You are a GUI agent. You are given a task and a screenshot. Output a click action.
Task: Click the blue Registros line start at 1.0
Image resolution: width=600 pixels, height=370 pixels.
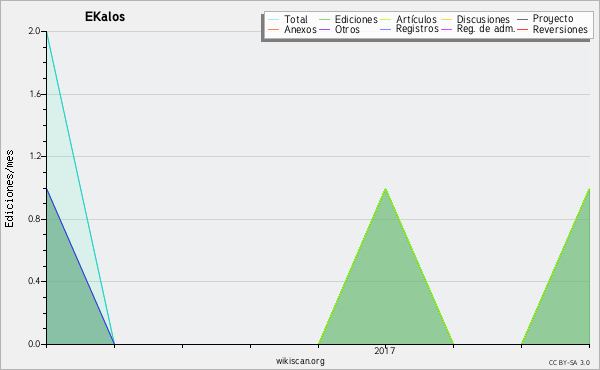(x=47, y=189)
